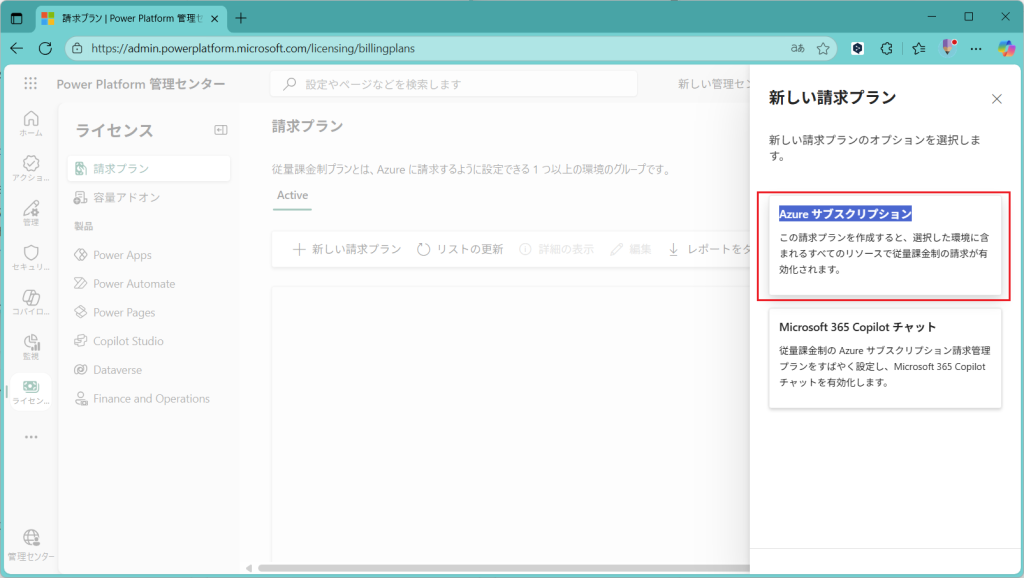This screenshot has height=578, width=1024.
Task: Open the Admin centers globe icon
Action: [31, 545]
